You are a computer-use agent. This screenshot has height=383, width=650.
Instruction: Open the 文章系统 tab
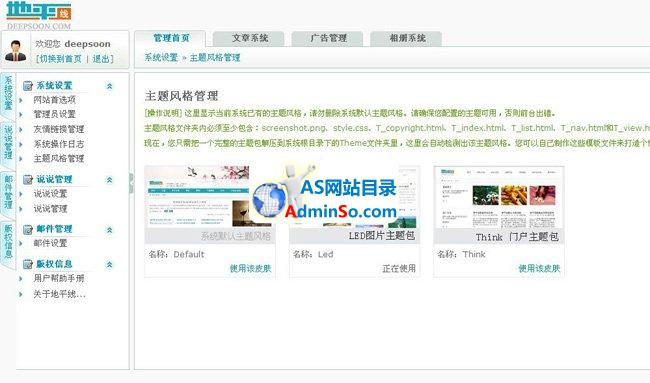coord(249,39)
